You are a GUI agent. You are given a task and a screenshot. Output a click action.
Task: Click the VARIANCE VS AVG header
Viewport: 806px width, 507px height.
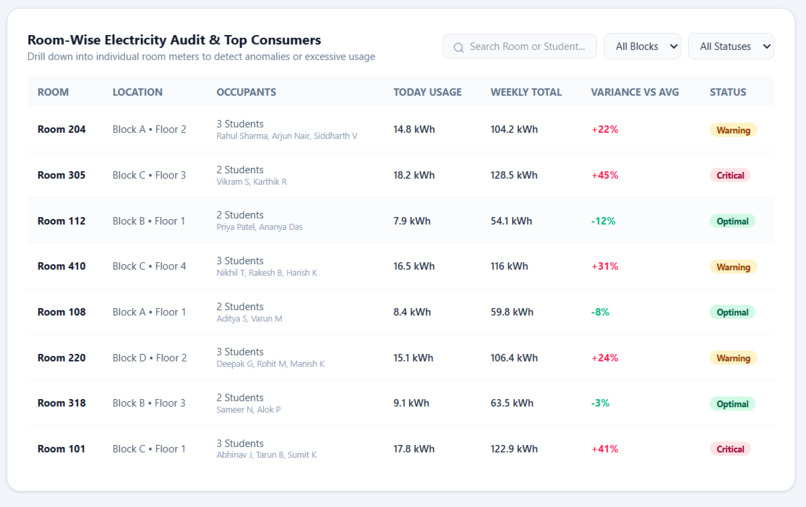(635, 92)
